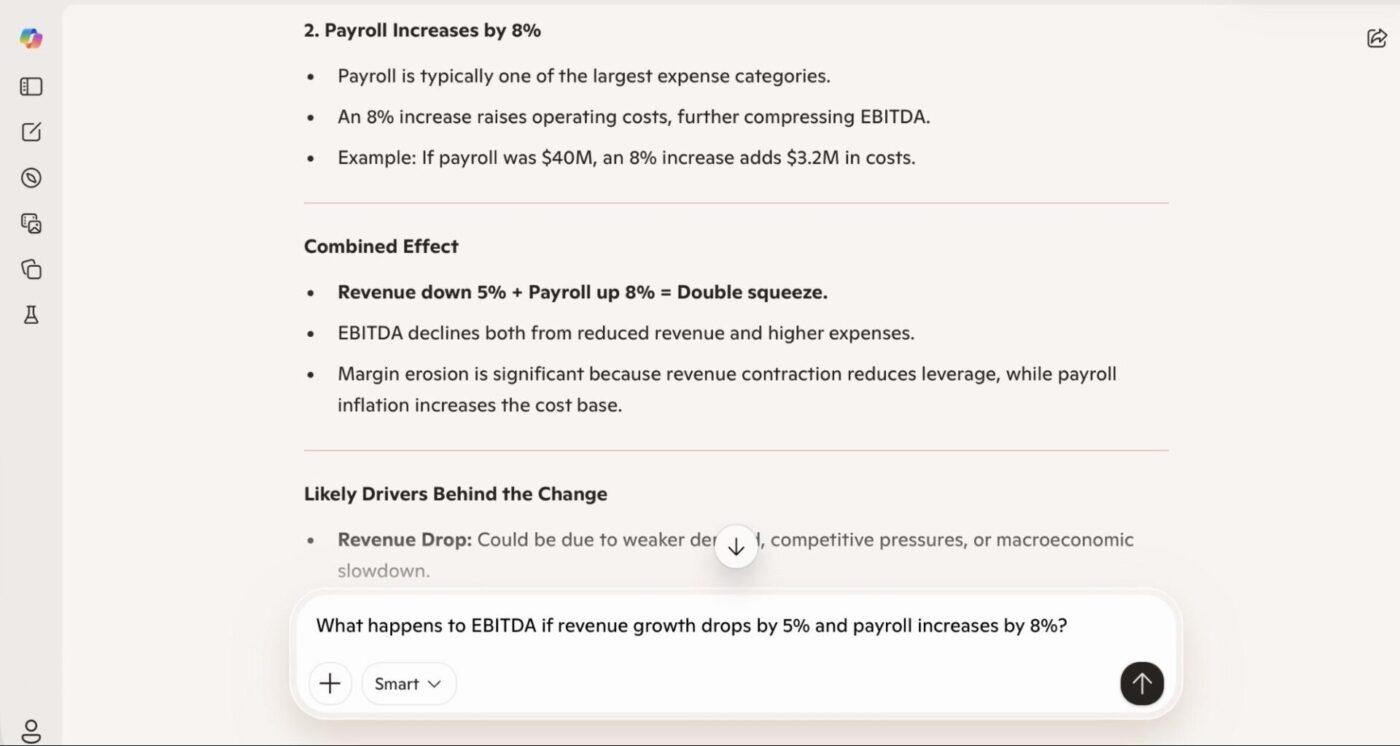Screen dimensions: 1400x746
Task: Start a new chat using the compose icon
Action: click(x=30, y=131)
